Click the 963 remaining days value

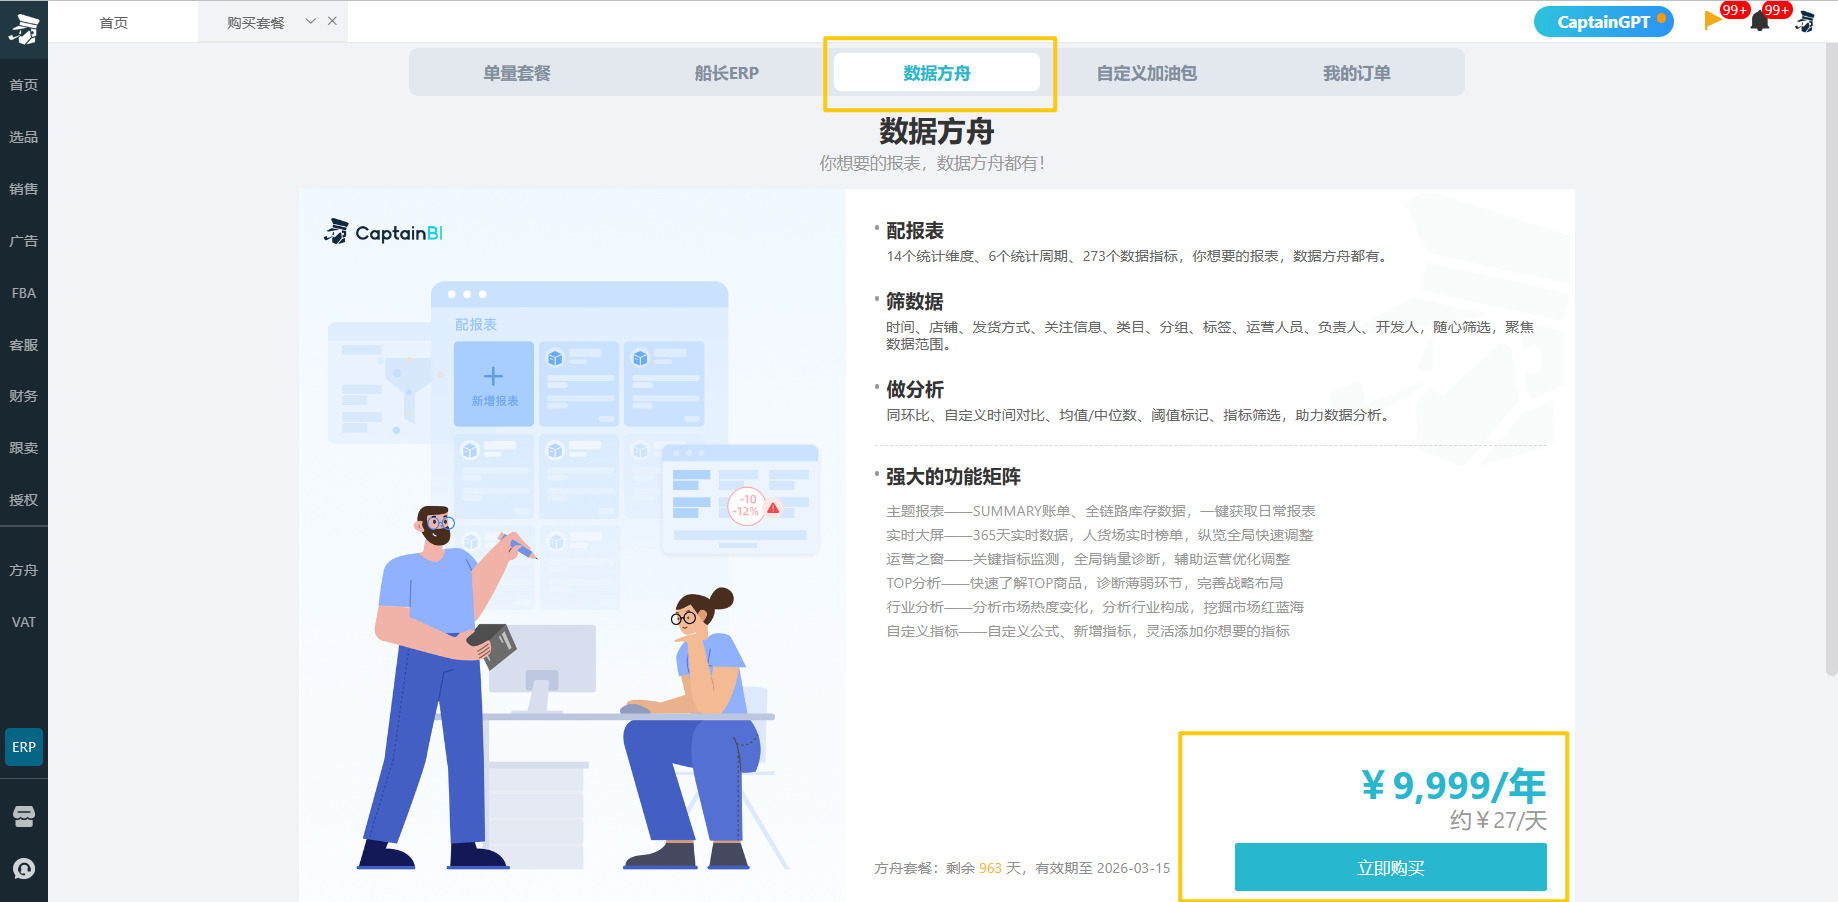coord(990,868)
